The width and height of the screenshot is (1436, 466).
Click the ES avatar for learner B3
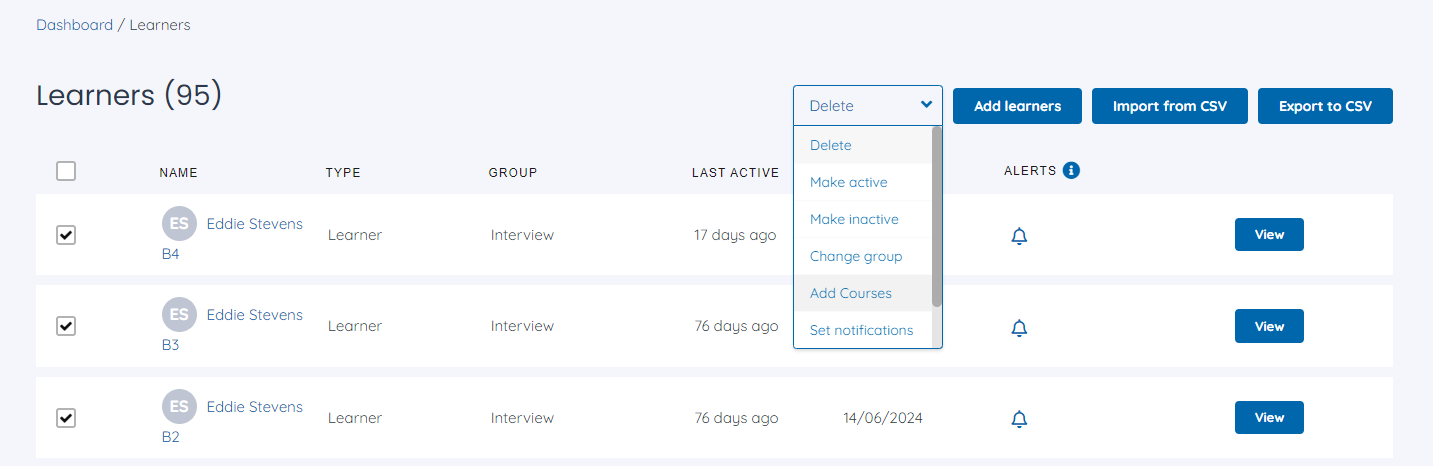[179, 315]
